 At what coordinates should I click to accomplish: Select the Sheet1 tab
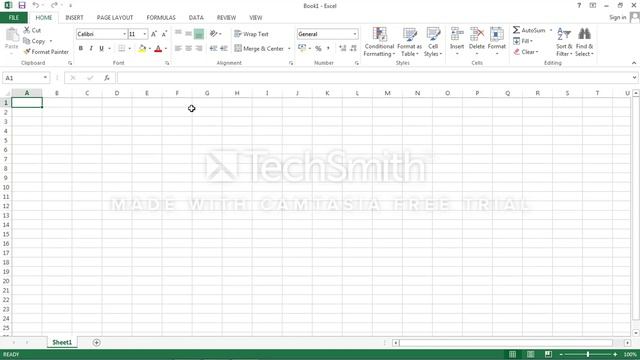click(62, 342)
